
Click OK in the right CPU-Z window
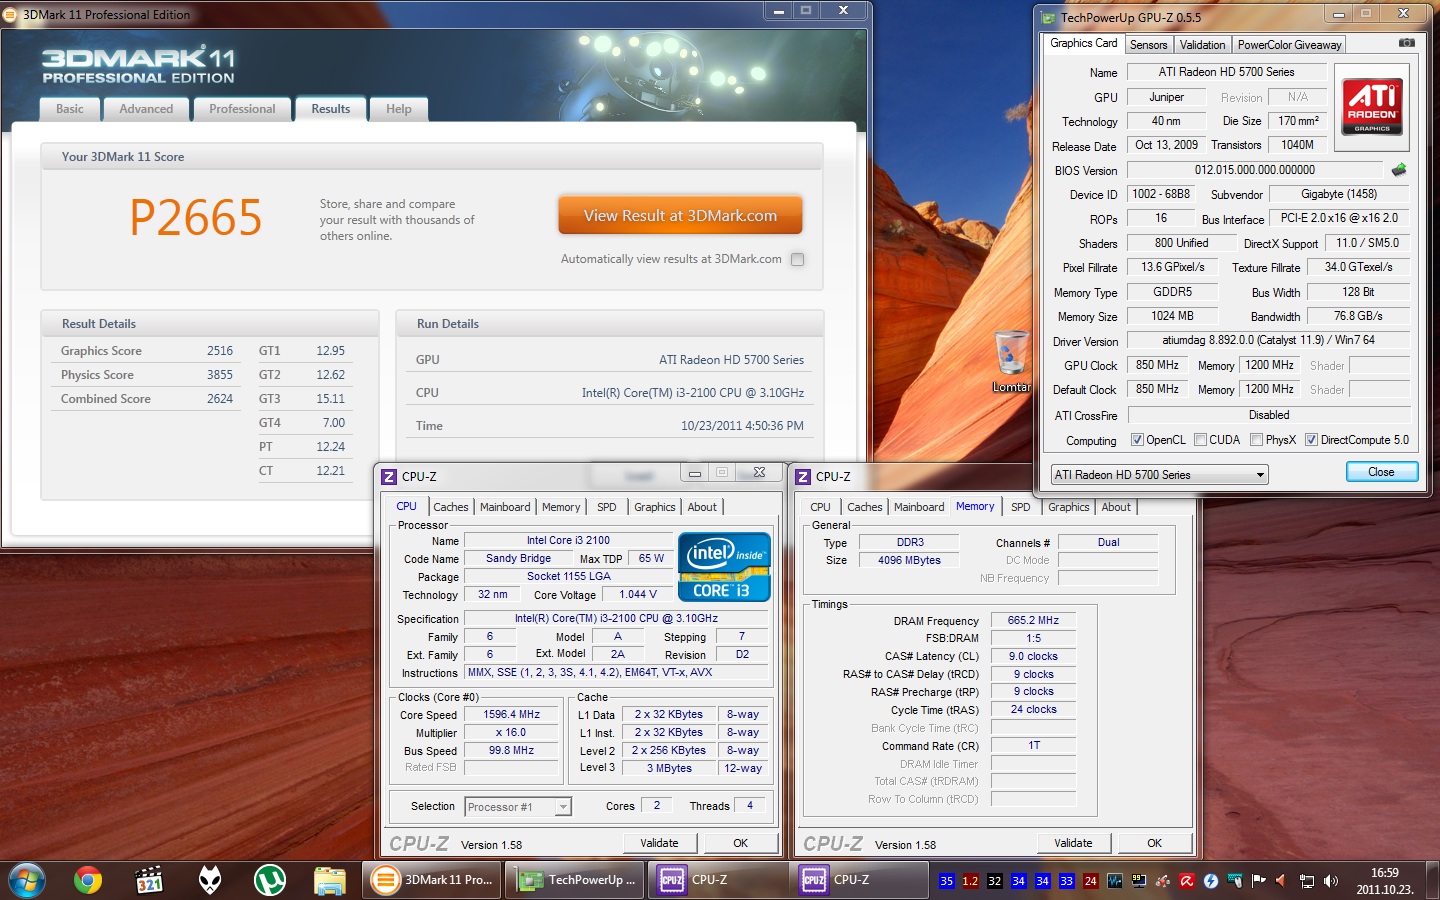tap(1154, 843)
